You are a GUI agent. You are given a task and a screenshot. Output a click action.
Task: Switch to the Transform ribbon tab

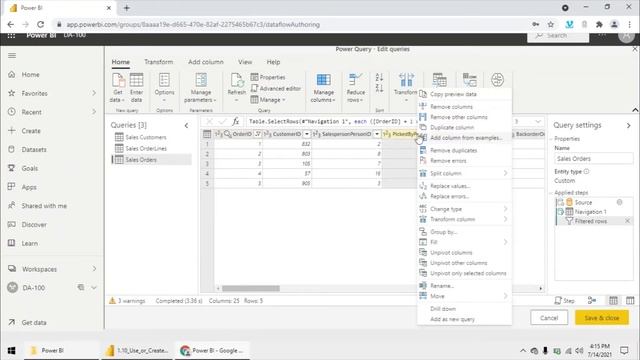158,62
